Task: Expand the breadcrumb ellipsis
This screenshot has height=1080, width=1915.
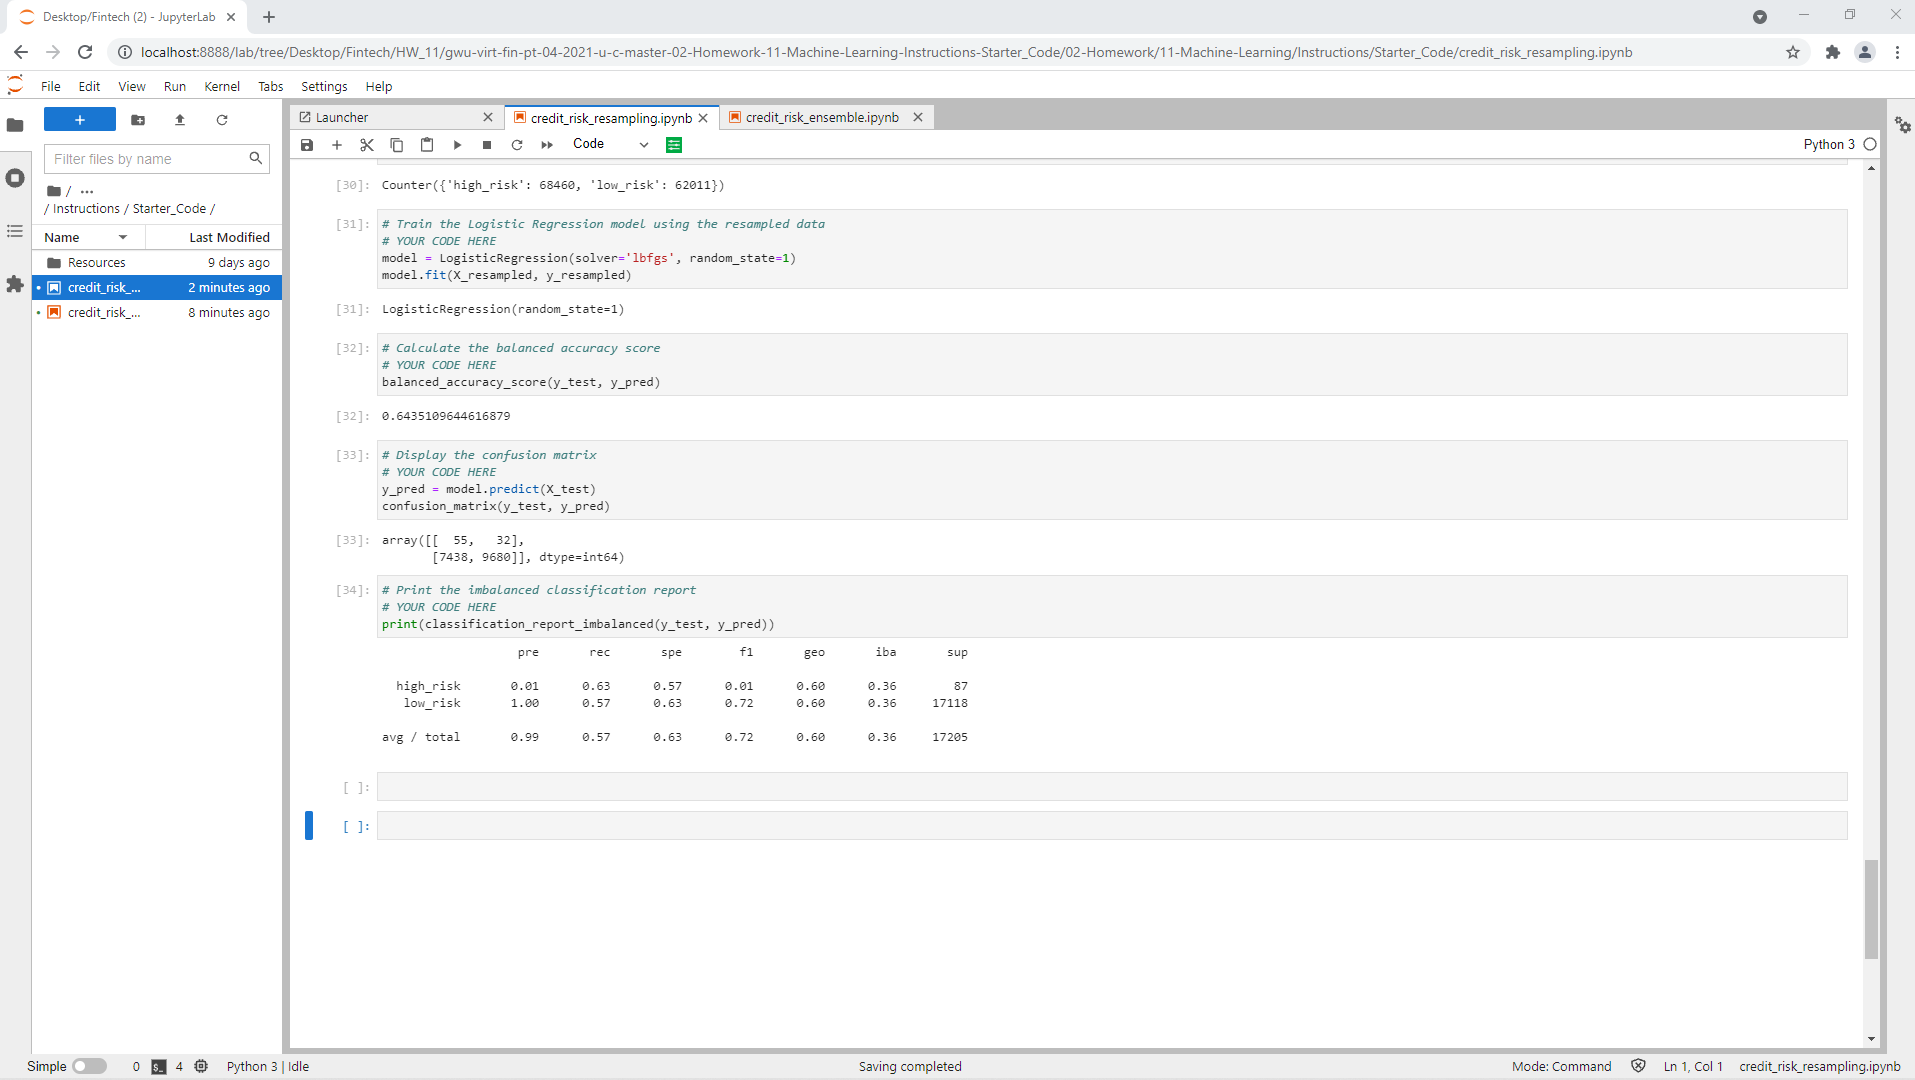Action: coord(87,190)
